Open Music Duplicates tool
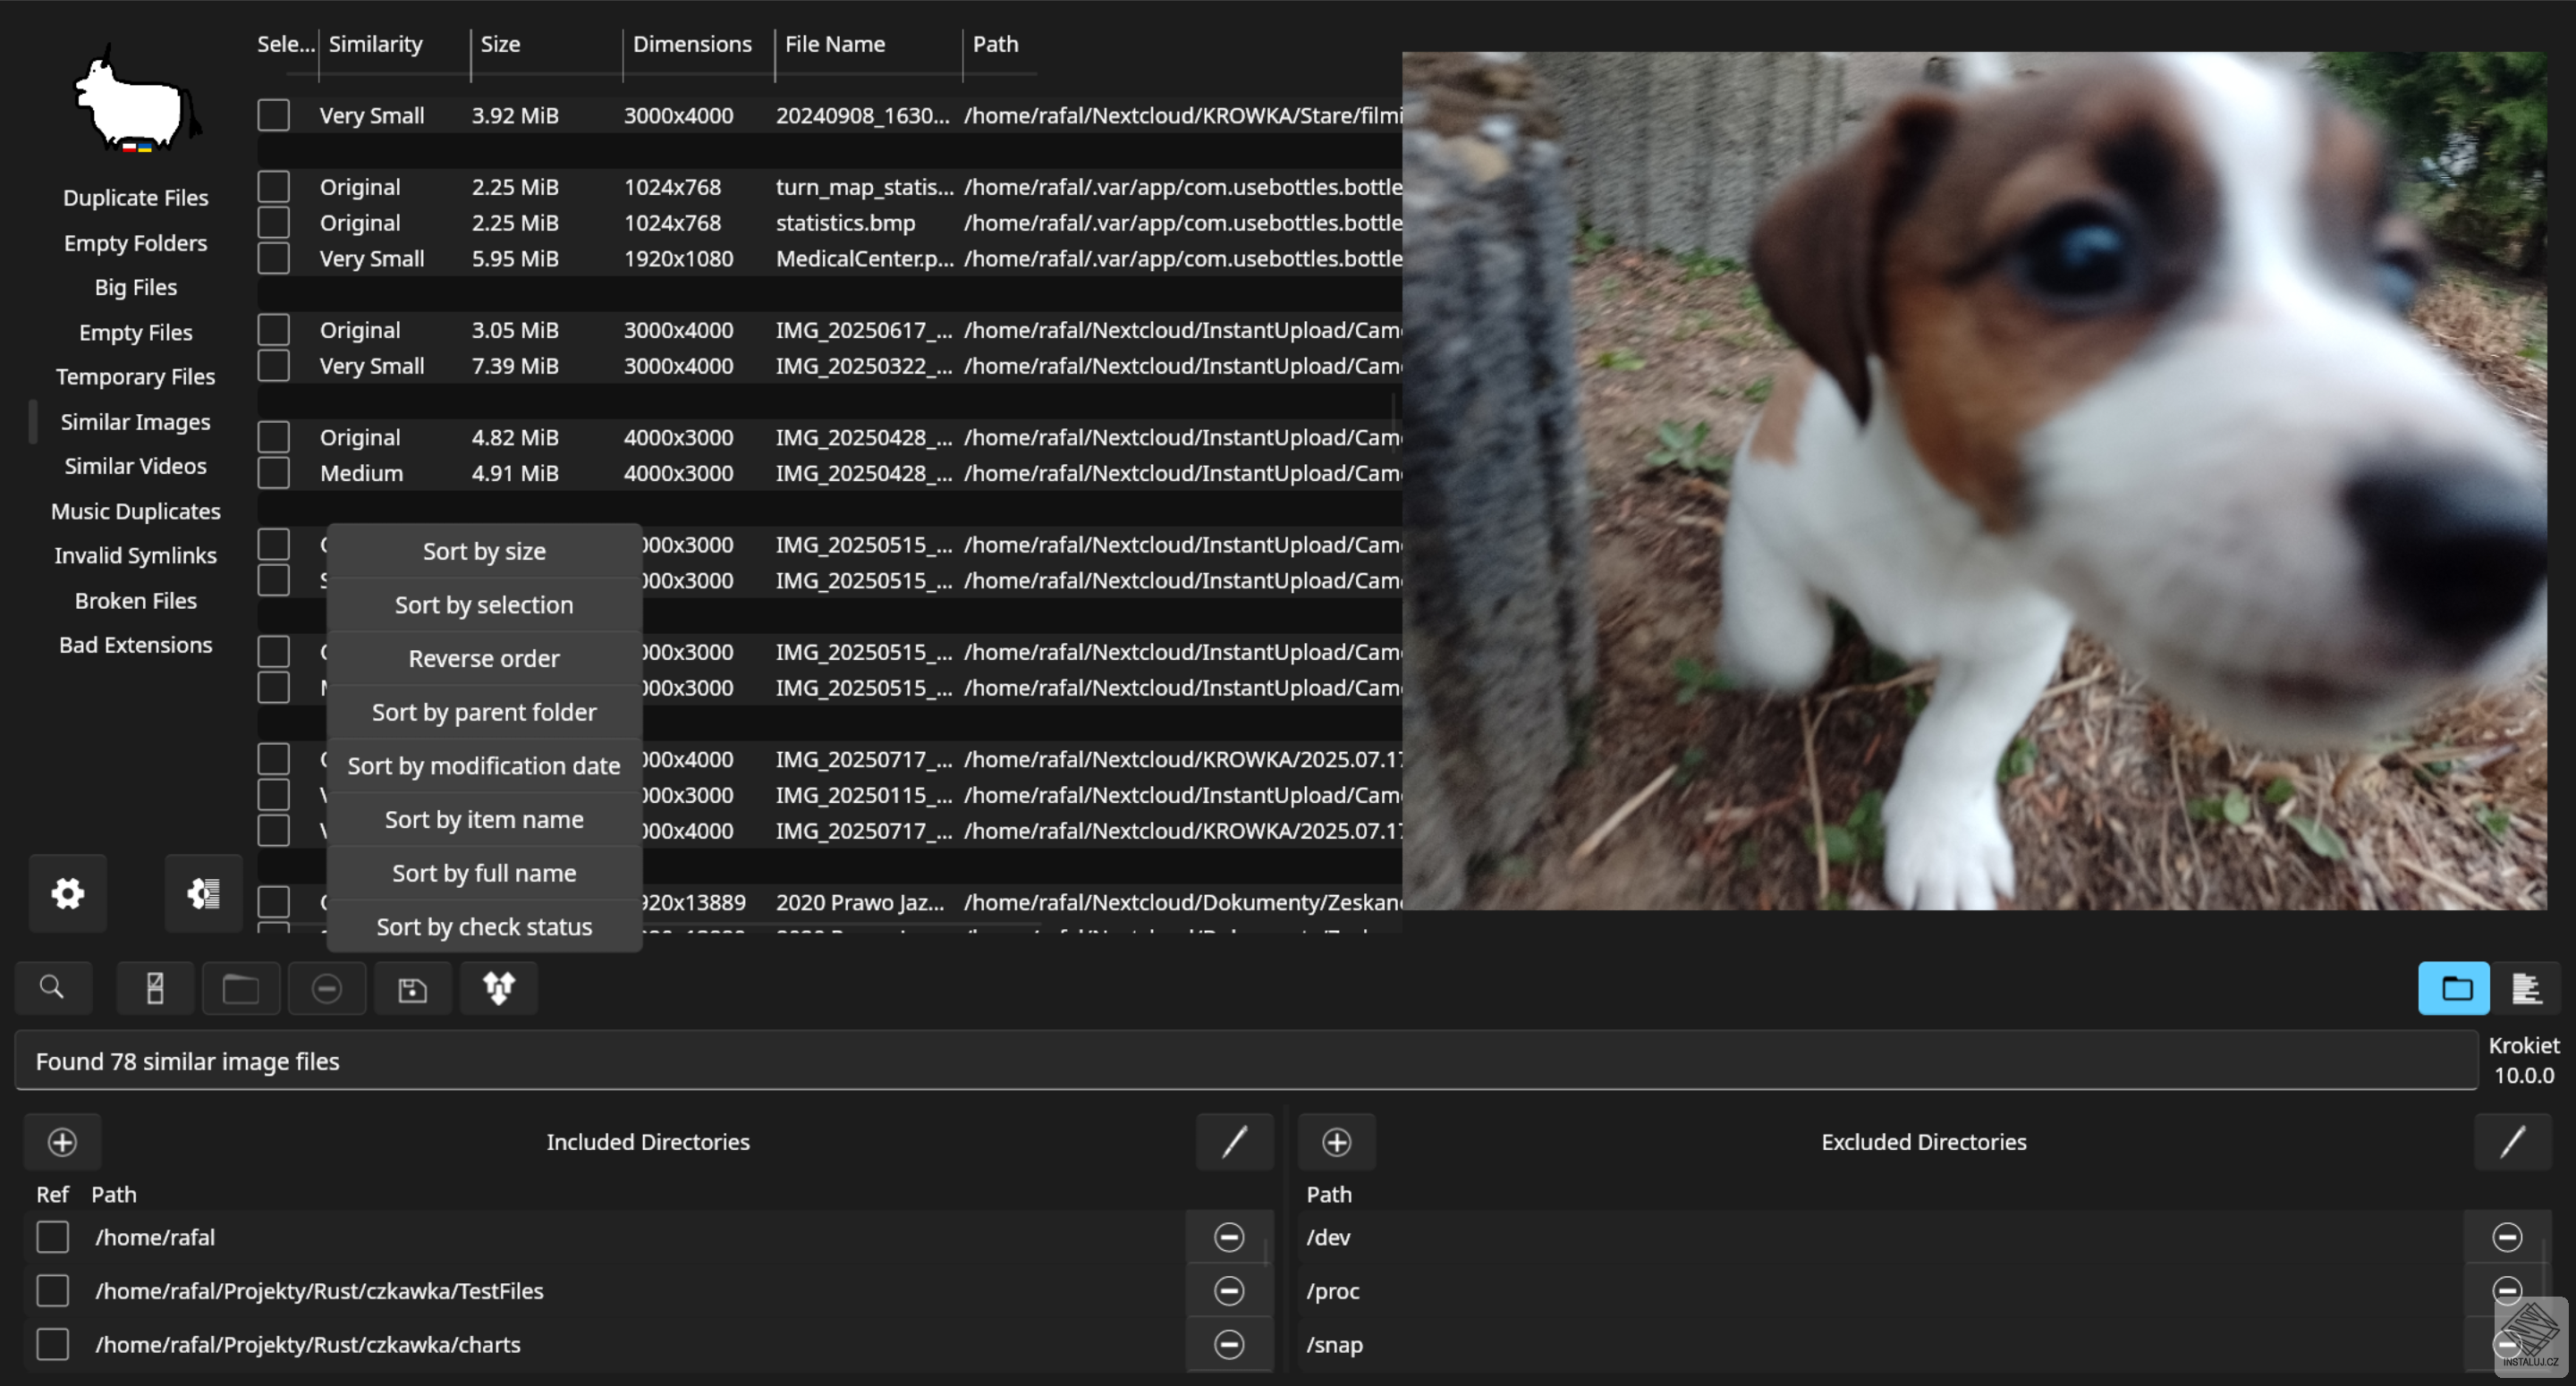This screenshot has width=2576, height=1386. point(136,511)
